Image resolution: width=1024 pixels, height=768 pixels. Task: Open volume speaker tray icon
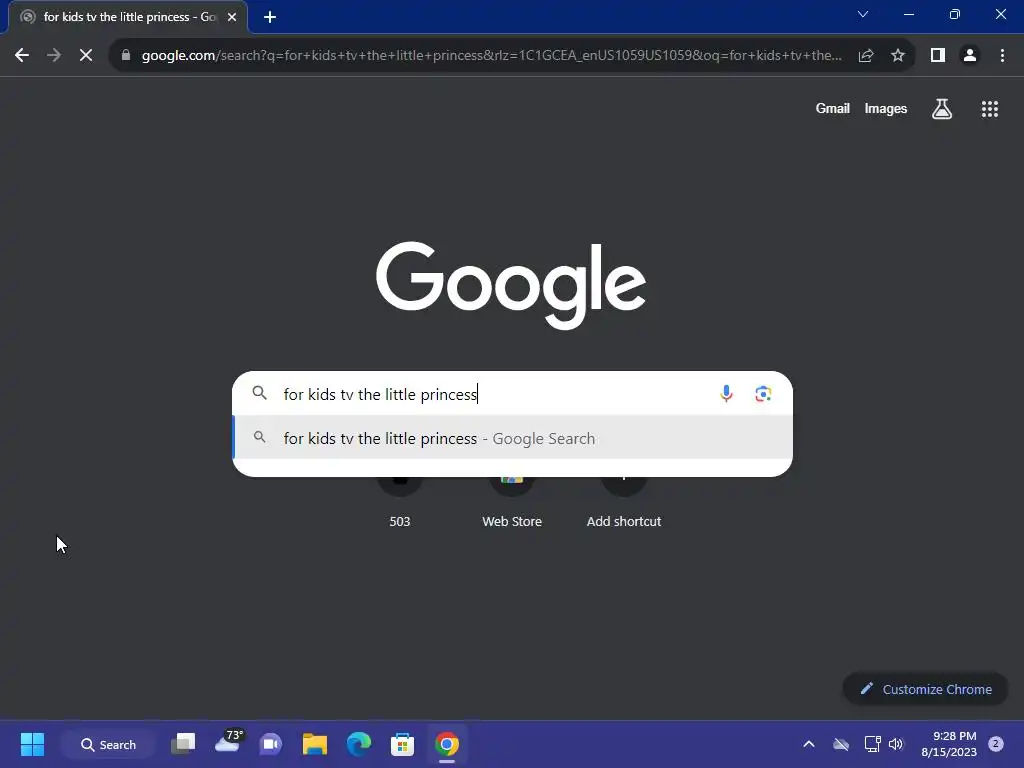(x=896, y=744)
